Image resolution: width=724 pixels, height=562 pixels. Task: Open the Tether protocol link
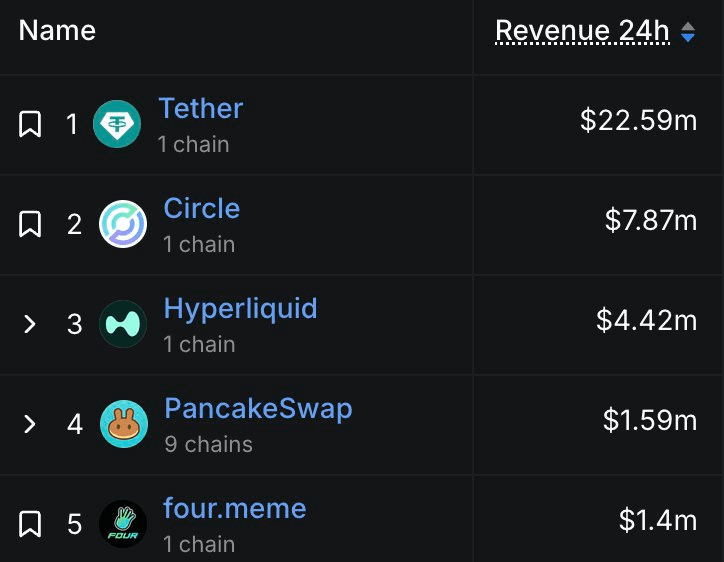200,108
